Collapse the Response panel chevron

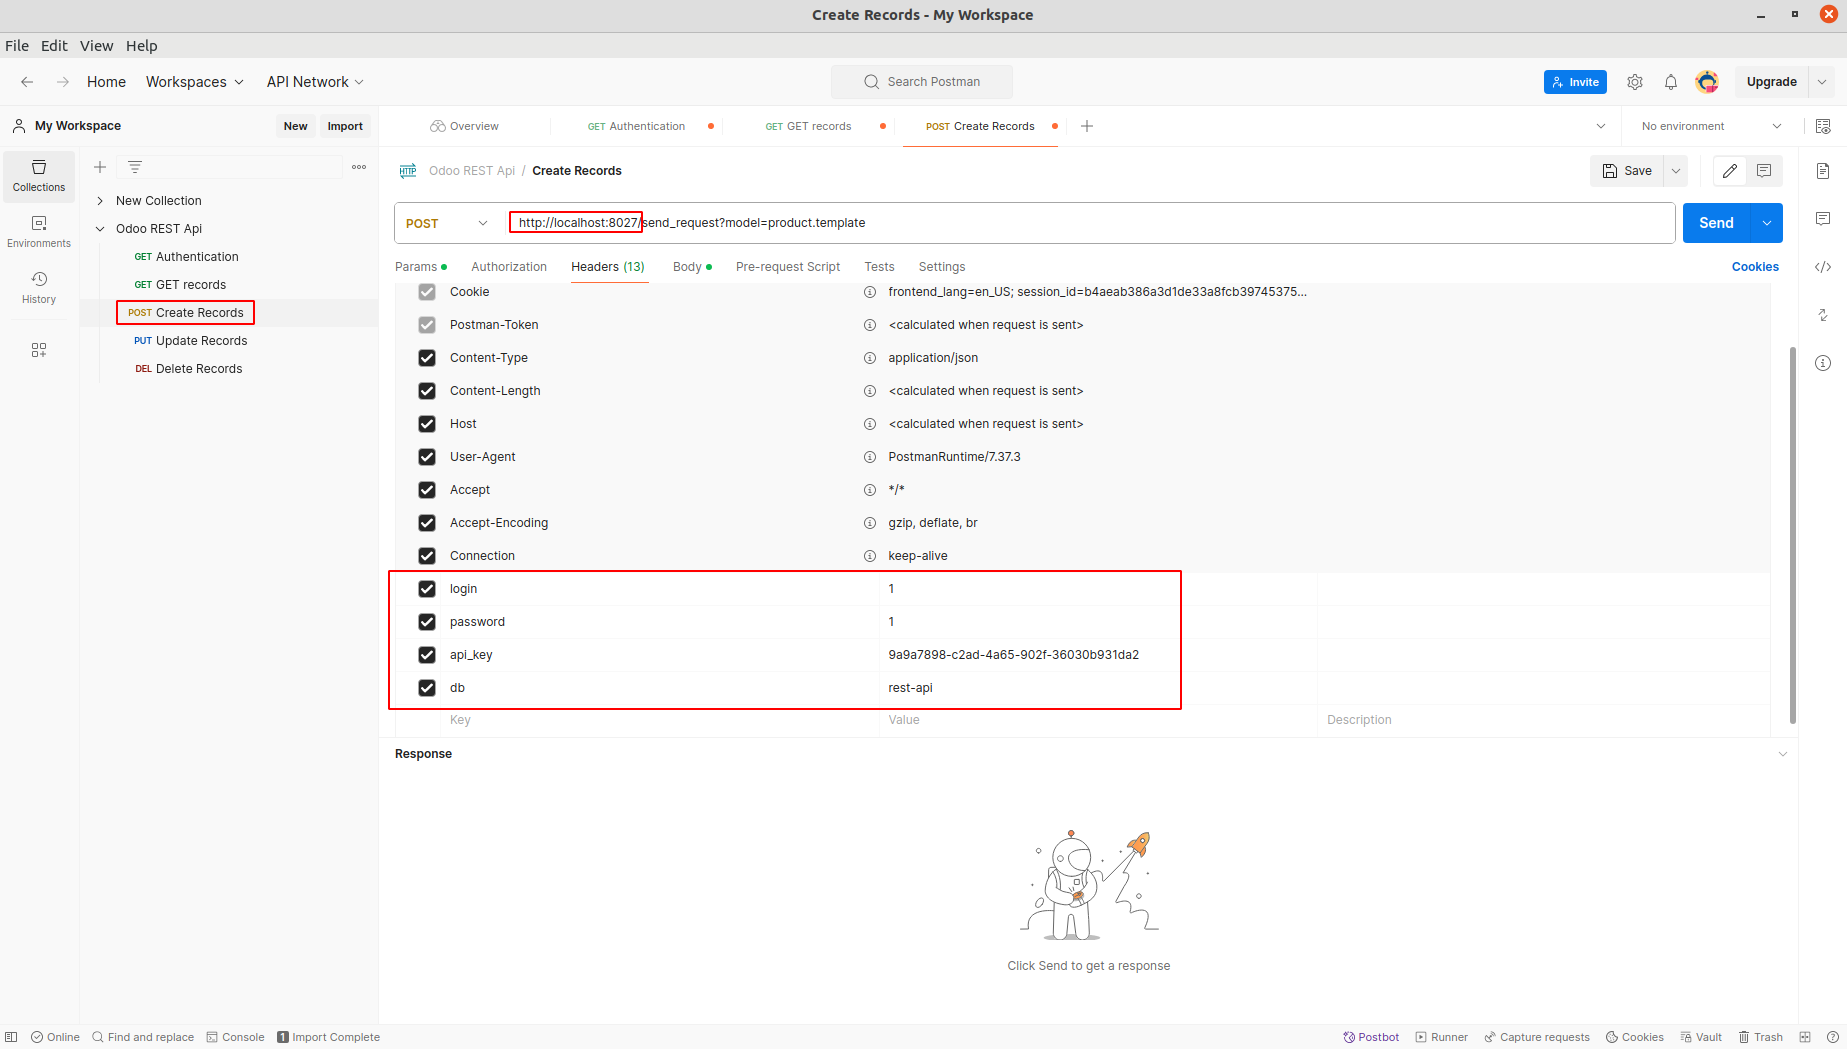point(1783,754)
